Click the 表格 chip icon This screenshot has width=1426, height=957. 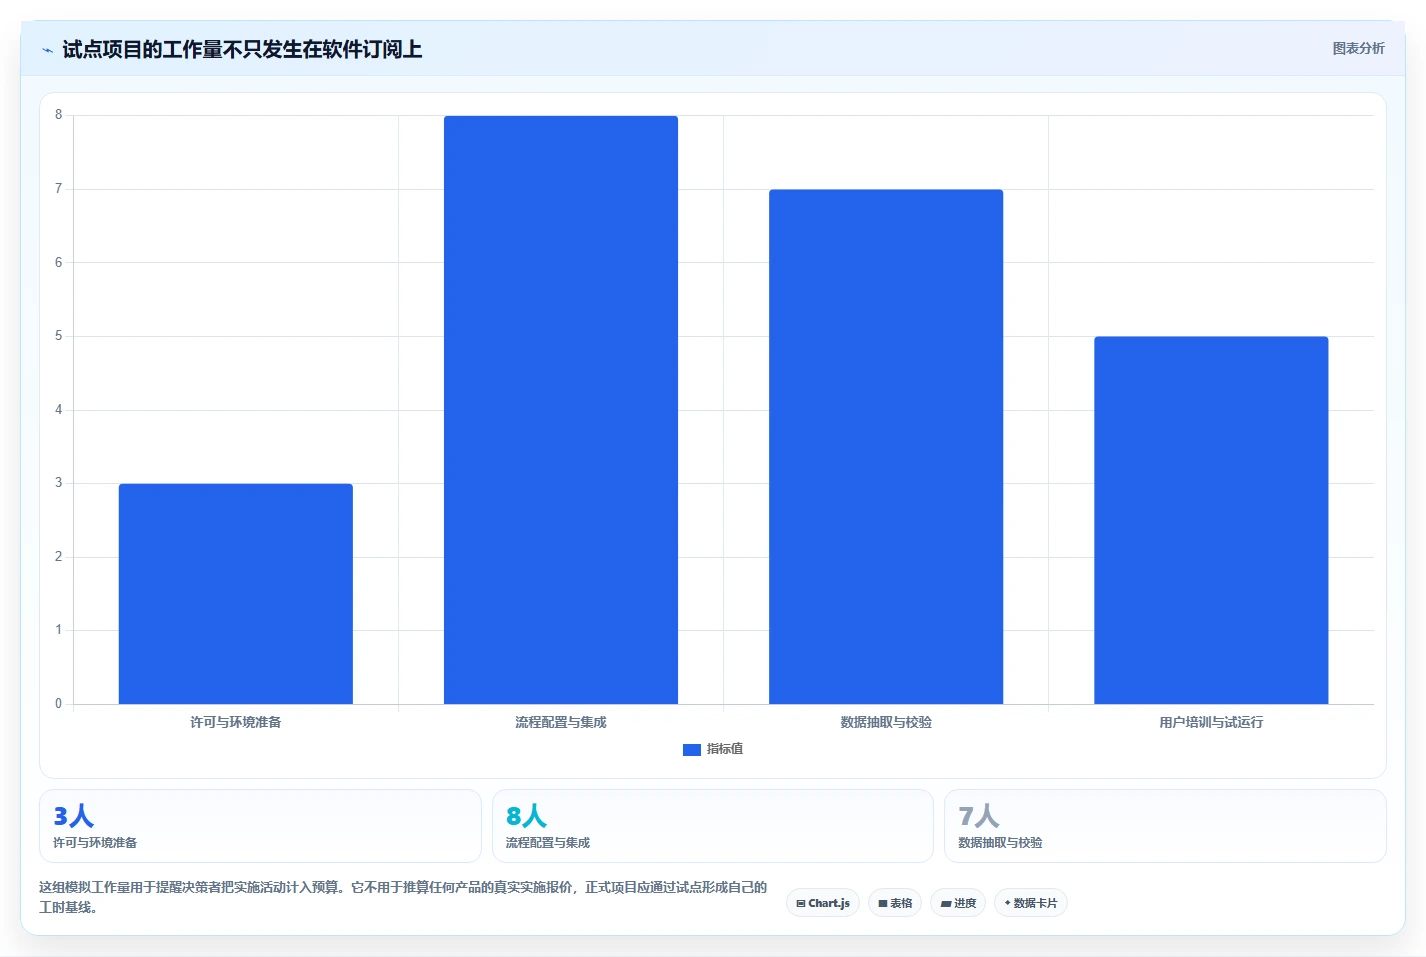click(x=883, y=904)
